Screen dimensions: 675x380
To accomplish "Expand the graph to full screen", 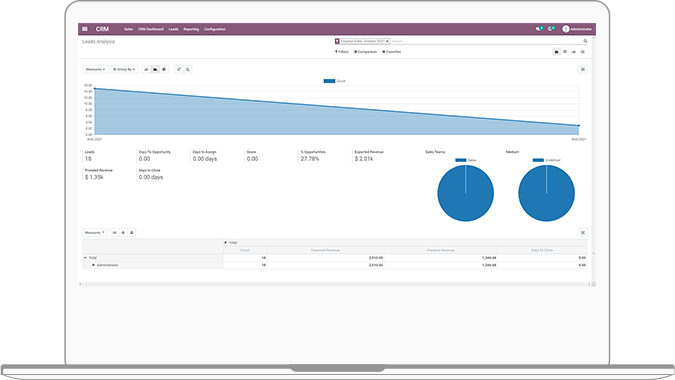I will coord(582,69).
